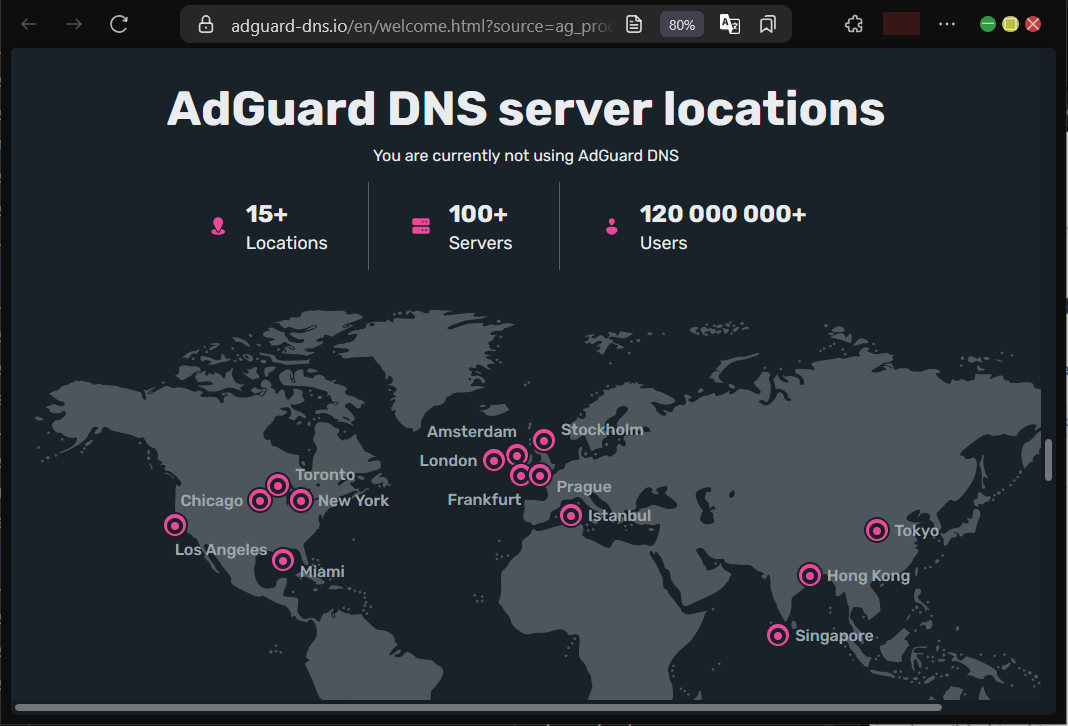1068x726 pixels.
Task: Open the extensions puzzle icon
Action: click(853, 25)
